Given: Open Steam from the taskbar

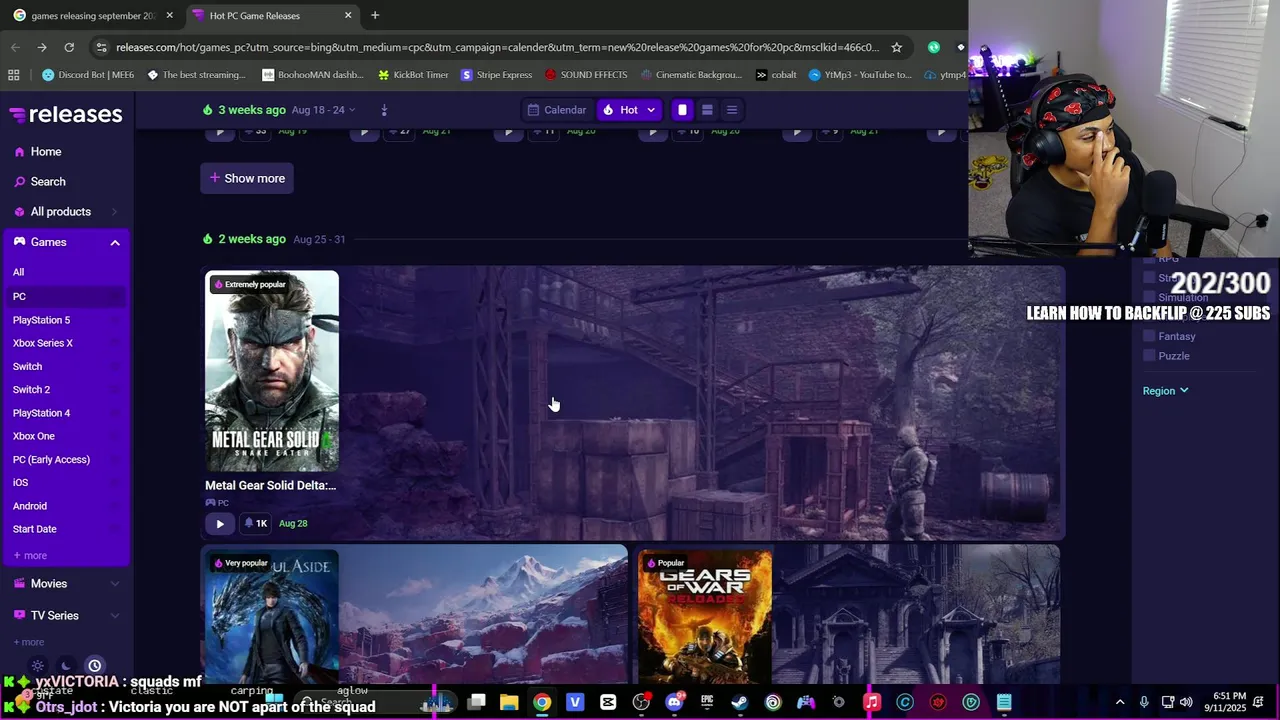Looking at the screenshot, I should click(739, 702).
